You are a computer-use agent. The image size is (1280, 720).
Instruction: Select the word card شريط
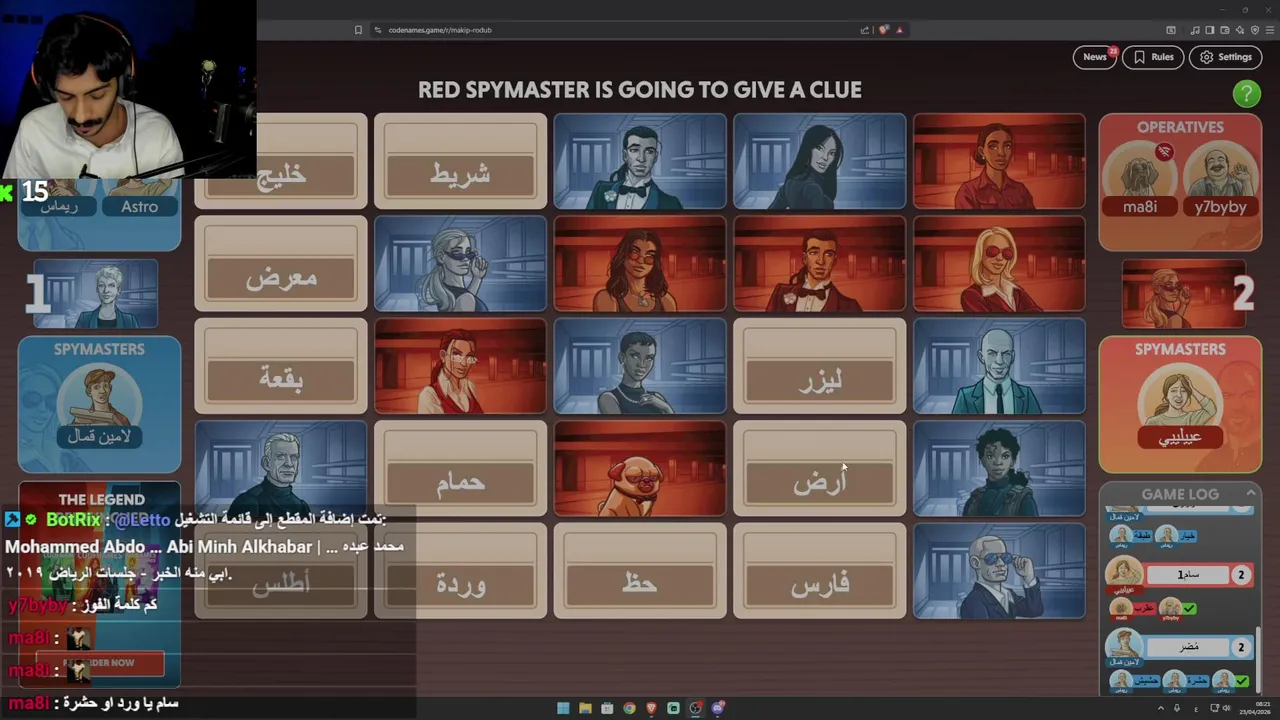click(460, 162)
